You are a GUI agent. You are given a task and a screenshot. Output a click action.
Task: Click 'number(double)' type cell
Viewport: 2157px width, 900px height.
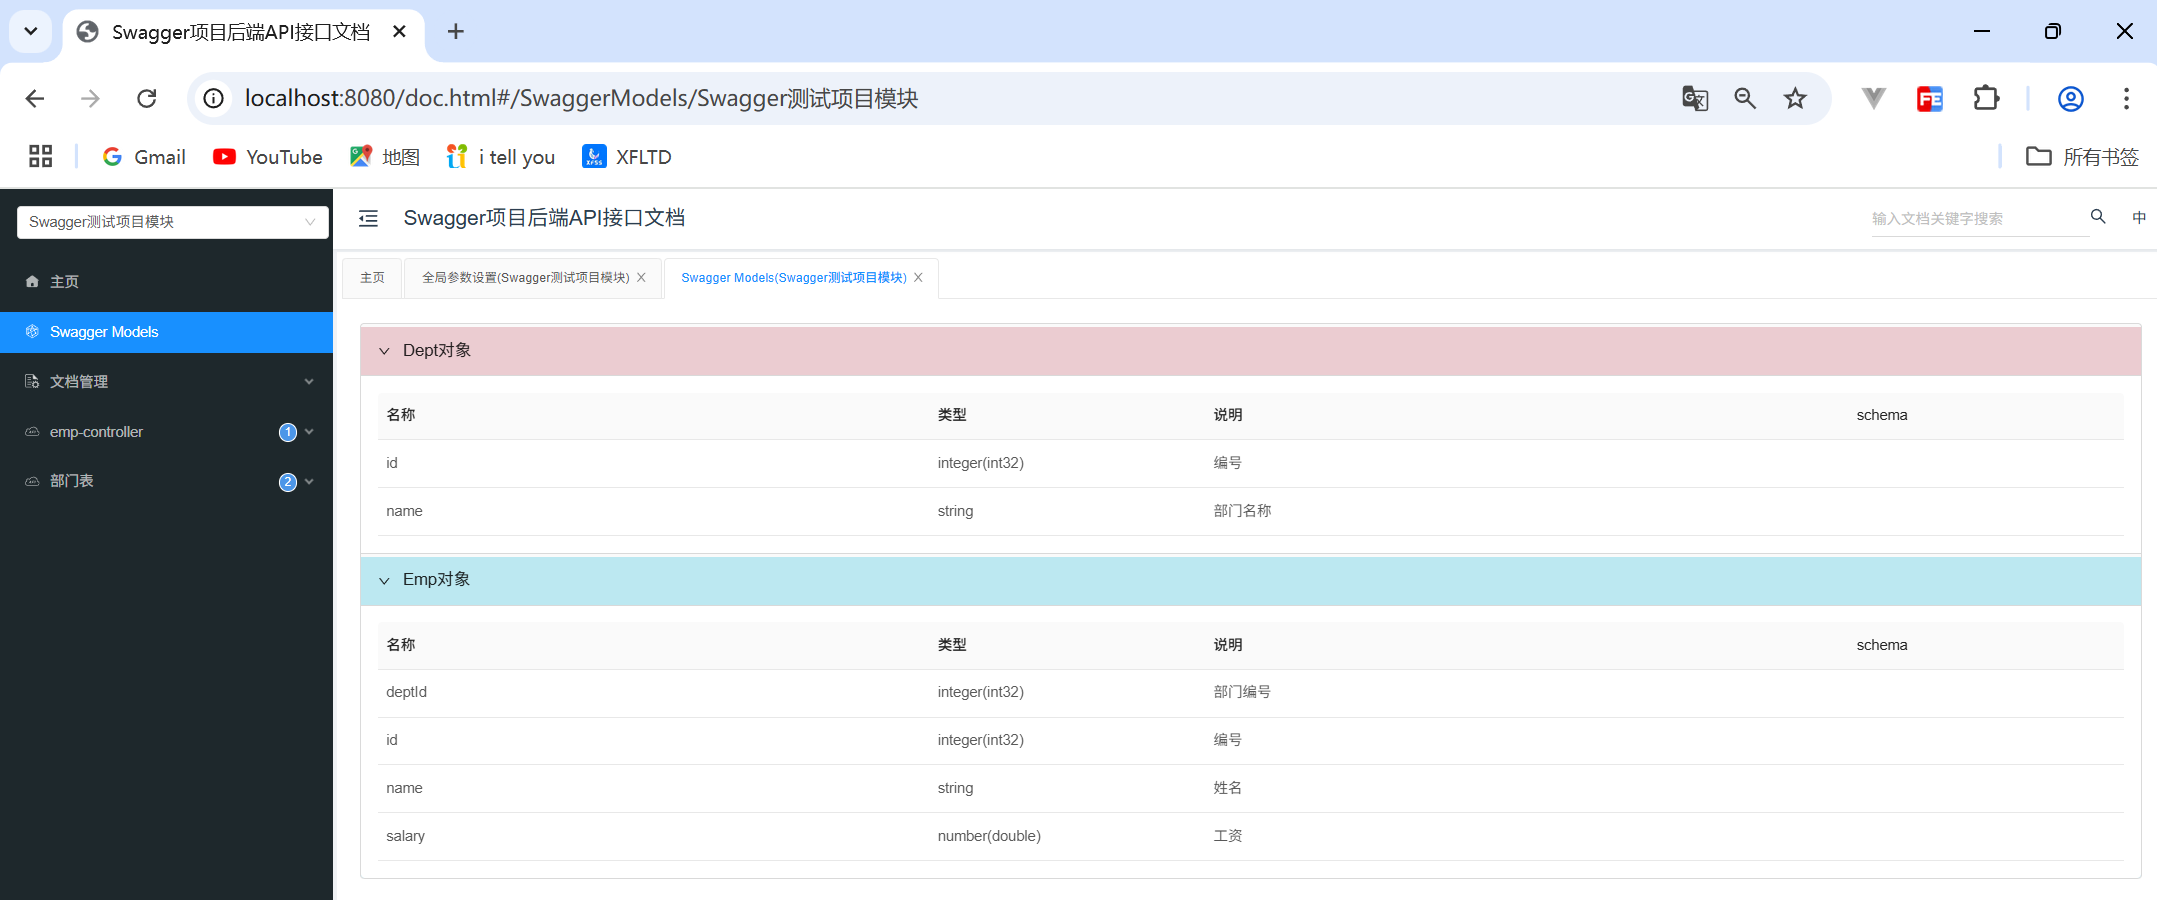coord(989,836)
